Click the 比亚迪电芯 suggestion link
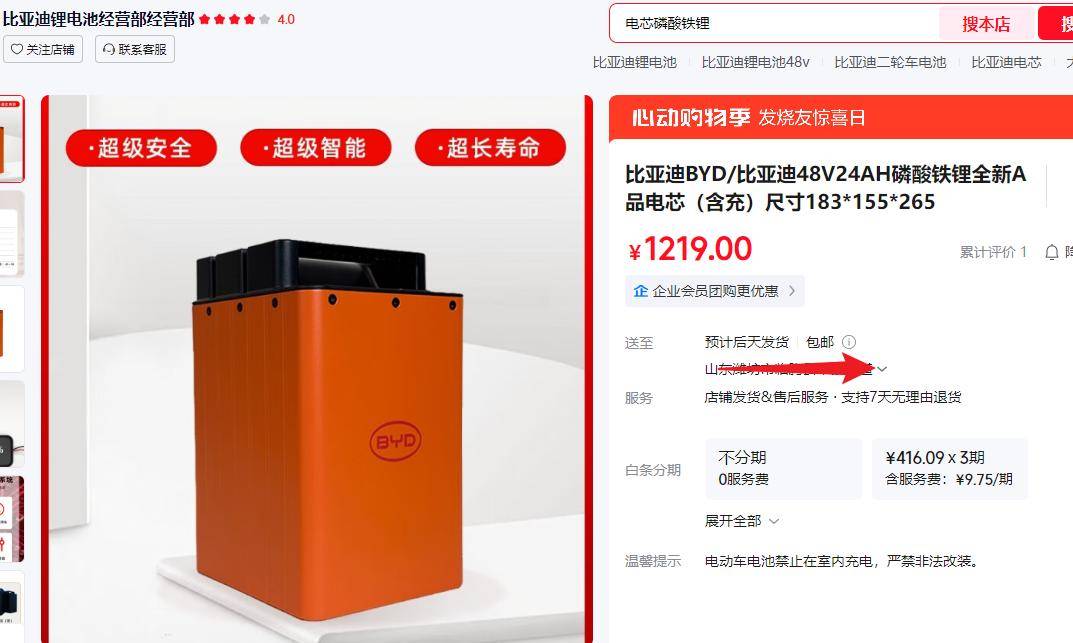This screenshot has height=643, width=1073. (1006, 62)
